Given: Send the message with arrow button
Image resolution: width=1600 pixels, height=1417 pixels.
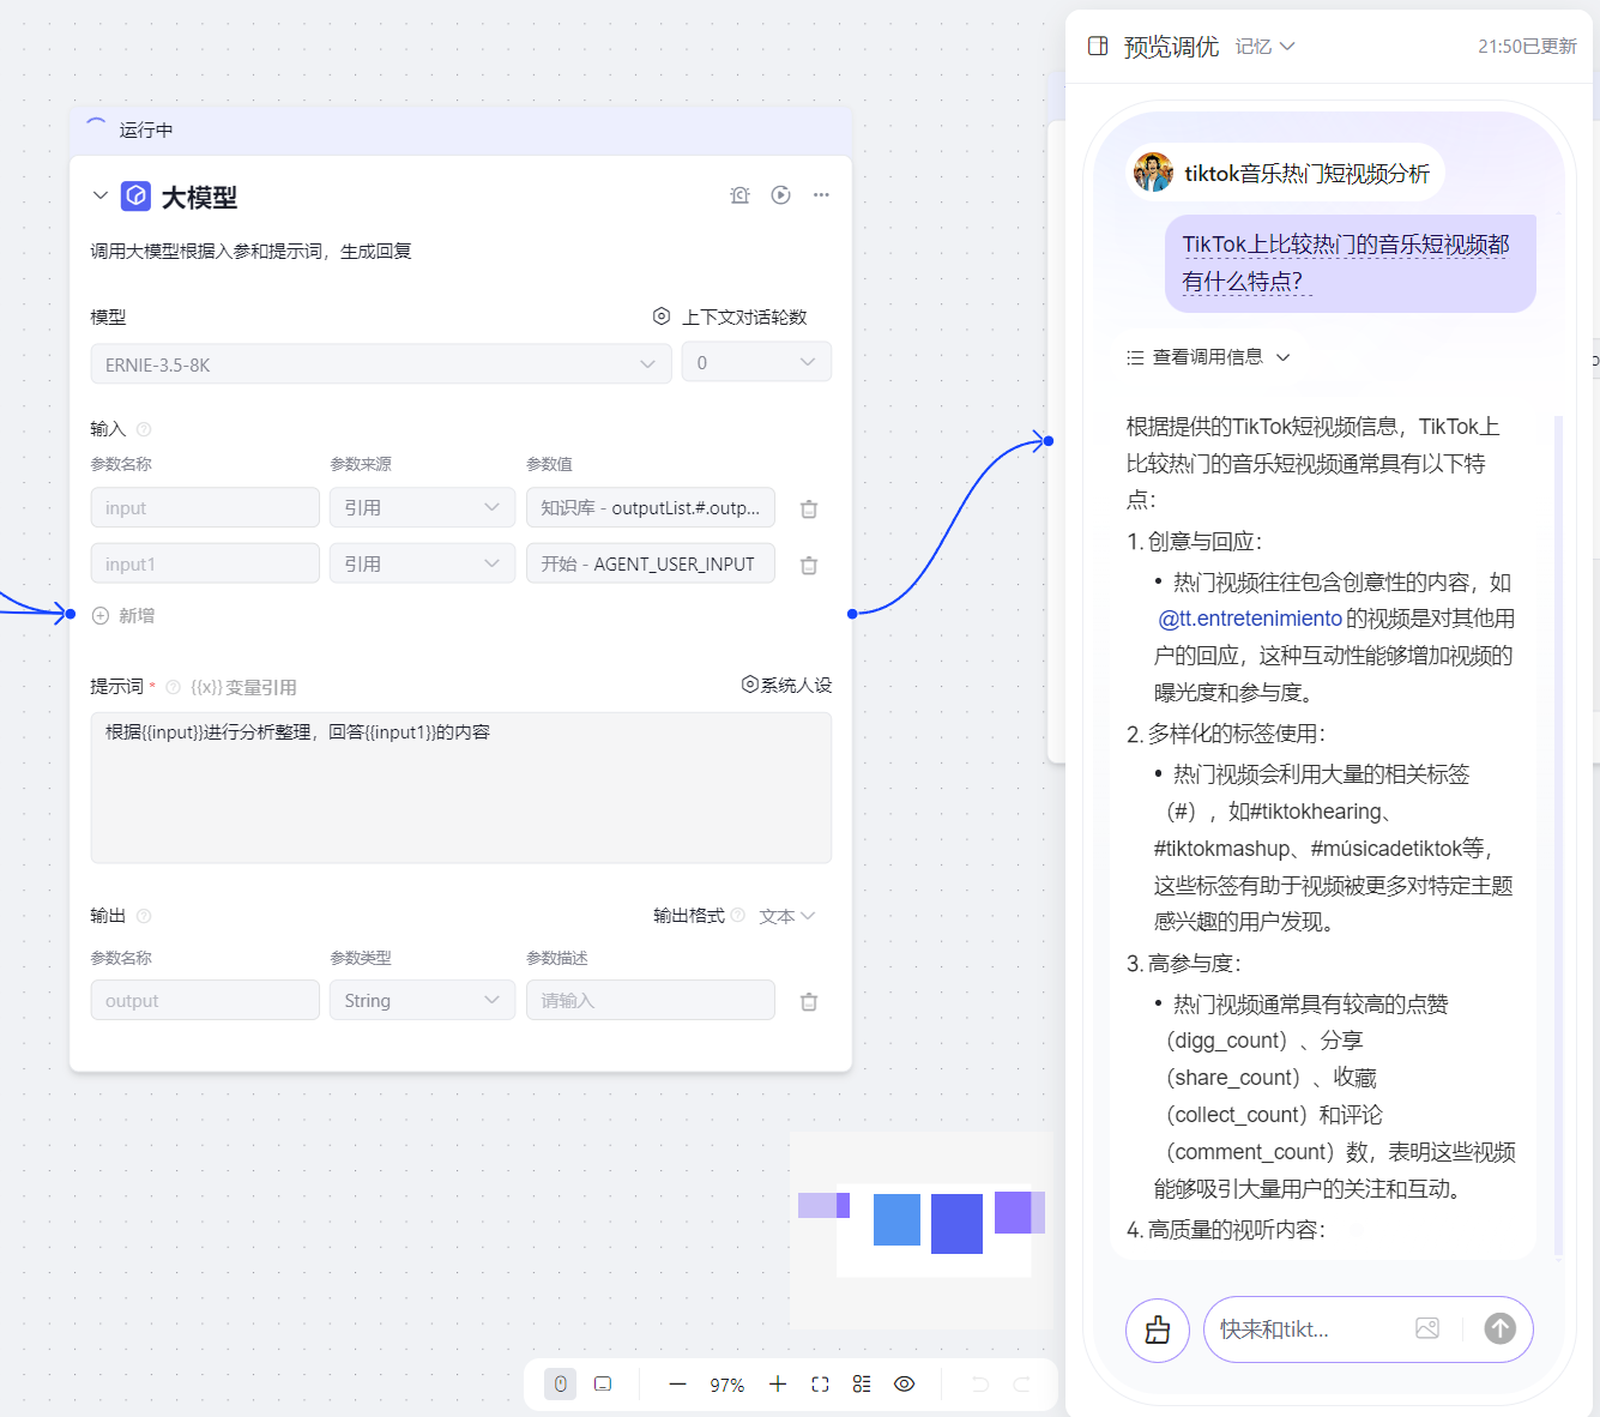Looking at the screenshot, I should [1499, 1328].
